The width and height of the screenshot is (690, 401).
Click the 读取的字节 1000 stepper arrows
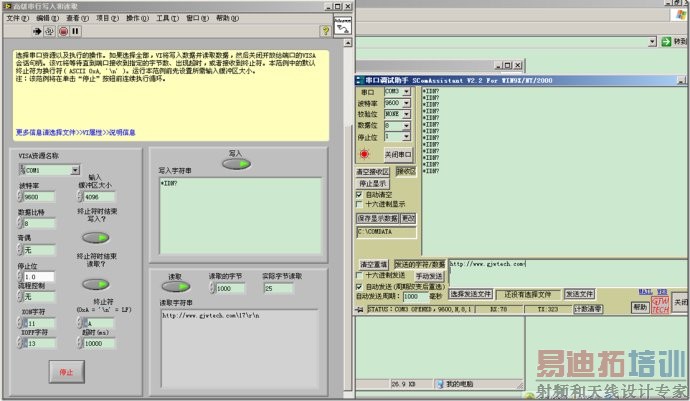click(x=212, y=288)
